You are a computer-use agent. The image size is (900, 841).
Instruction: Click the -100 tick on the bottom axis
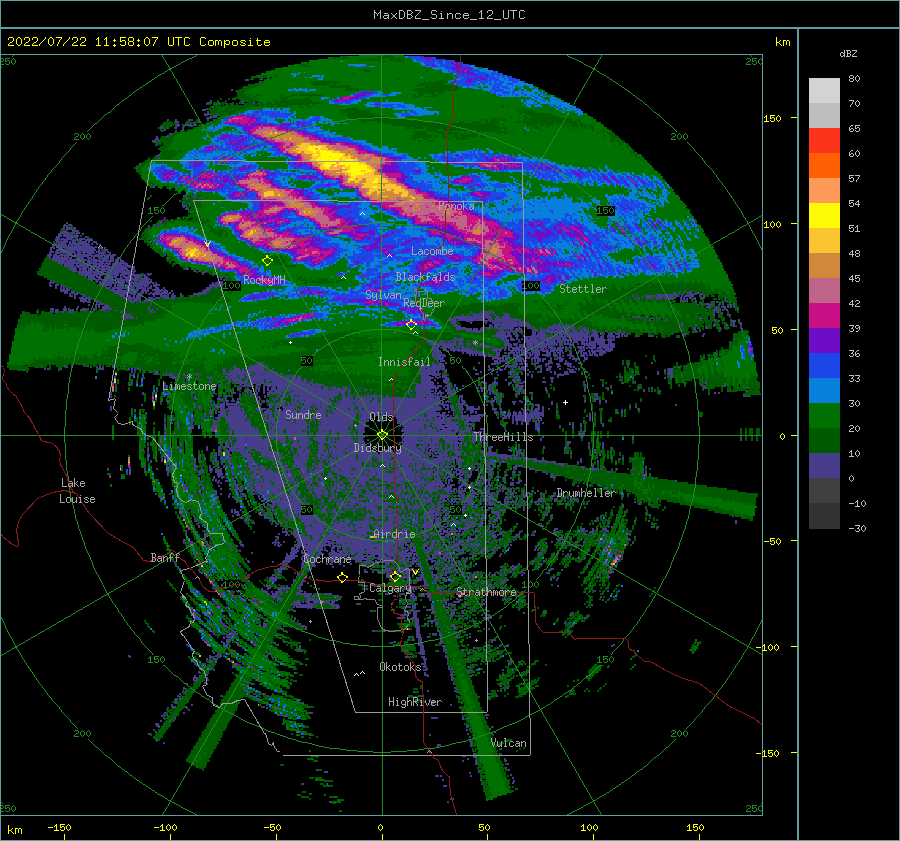pyautogui.click(x=165, y=827)
